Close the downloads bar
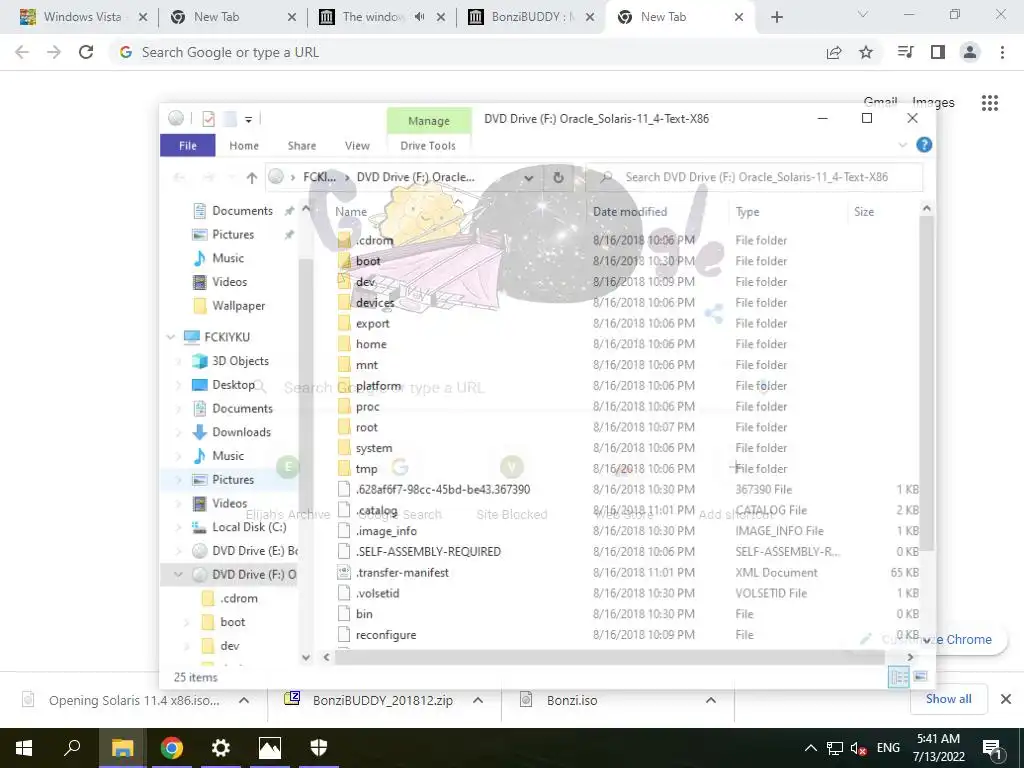This screenshot has width=1024, height=768. click(x=1006, y=699)
